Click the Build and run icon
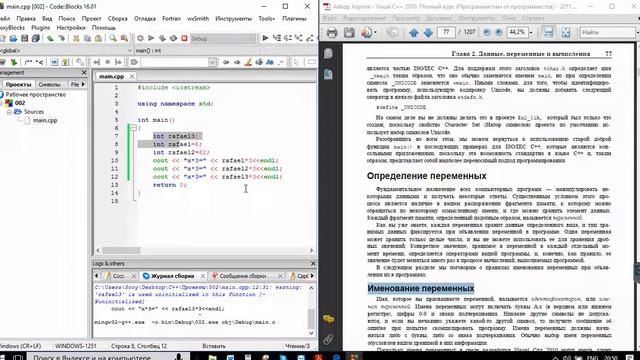640x360 pixels. [162, 38]
